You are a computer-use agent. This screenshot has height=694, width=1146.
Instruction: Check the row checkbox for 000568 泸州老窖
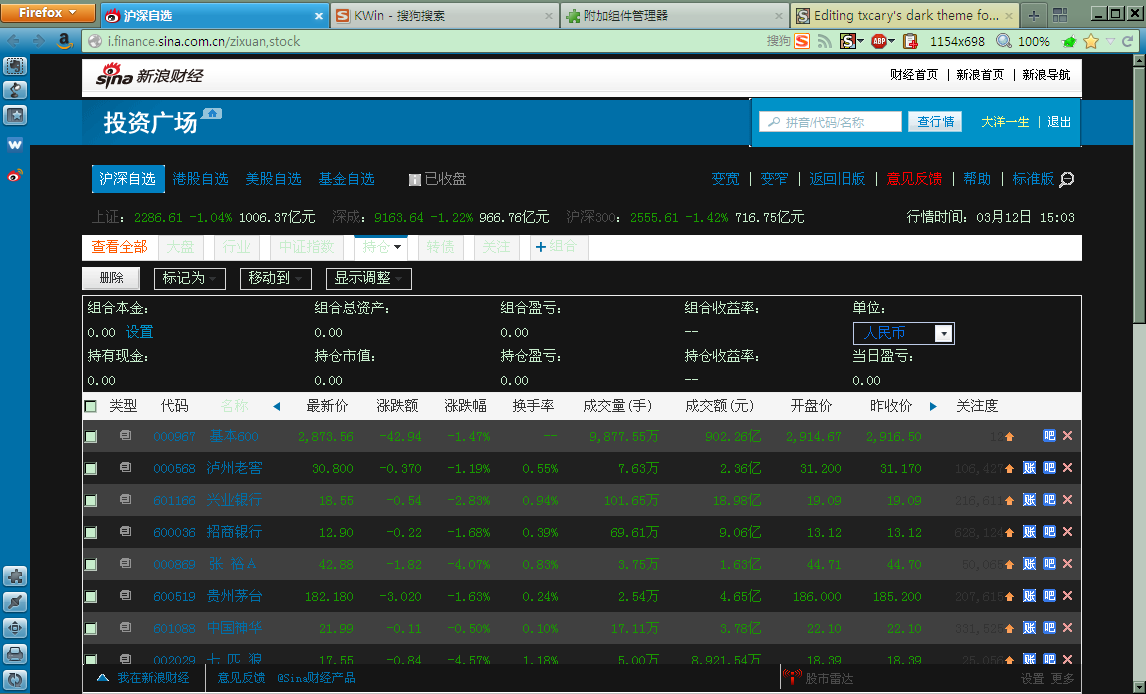pos(92,467)
